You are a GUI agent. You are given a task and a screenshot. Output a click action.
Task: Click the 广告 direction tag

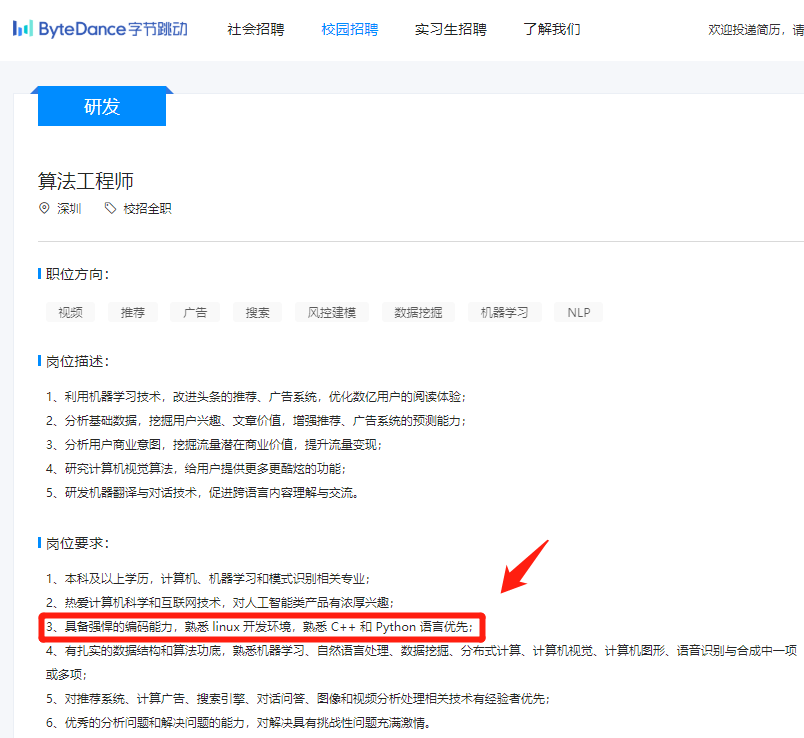pyautogui.click(x=195, y=312)
